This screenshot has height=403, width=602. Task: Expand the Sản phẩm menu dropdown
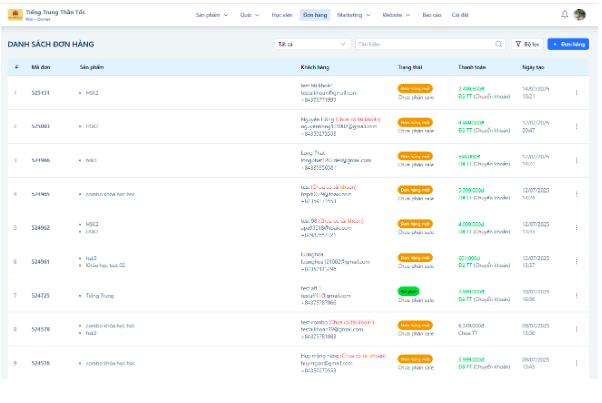click(x=211, y=15)
